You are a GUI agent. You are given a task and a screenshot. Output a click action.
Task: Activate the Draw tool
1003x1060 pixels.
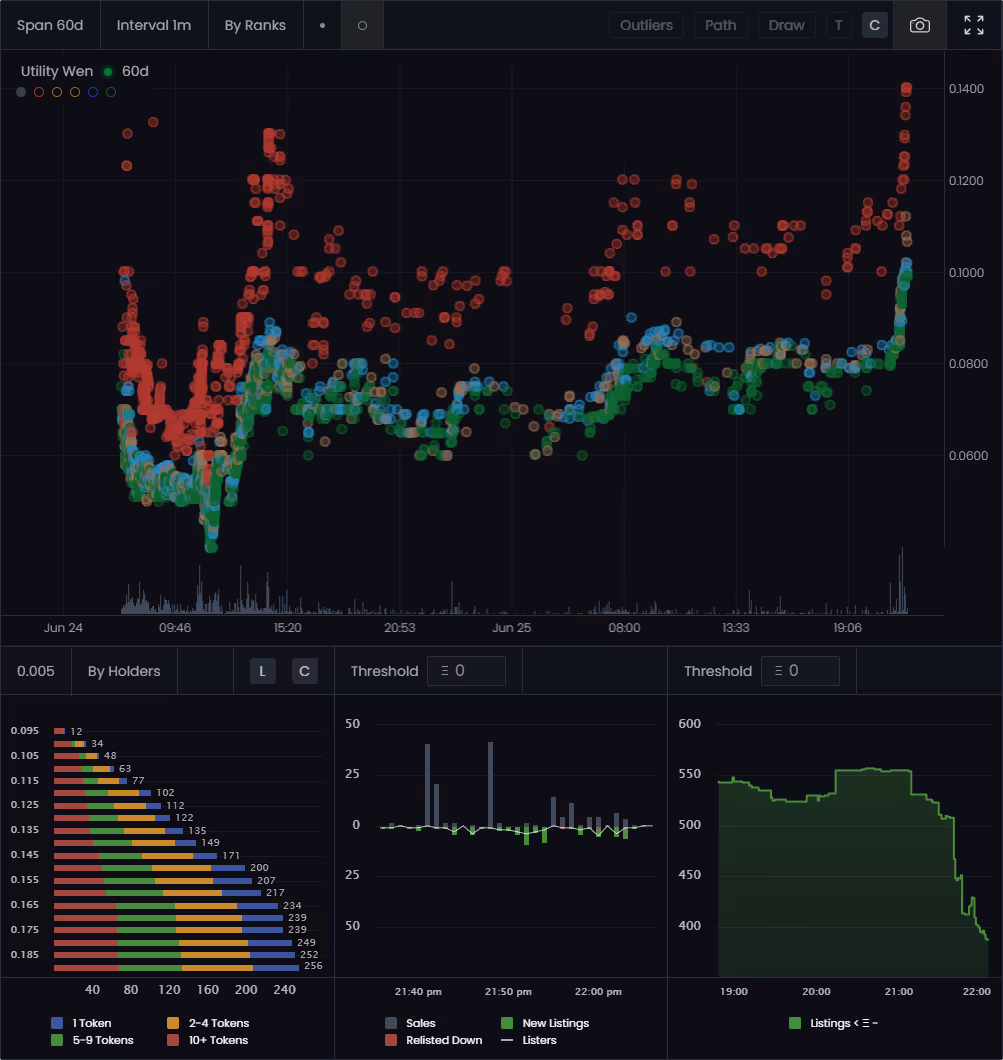tap(786, 25)
